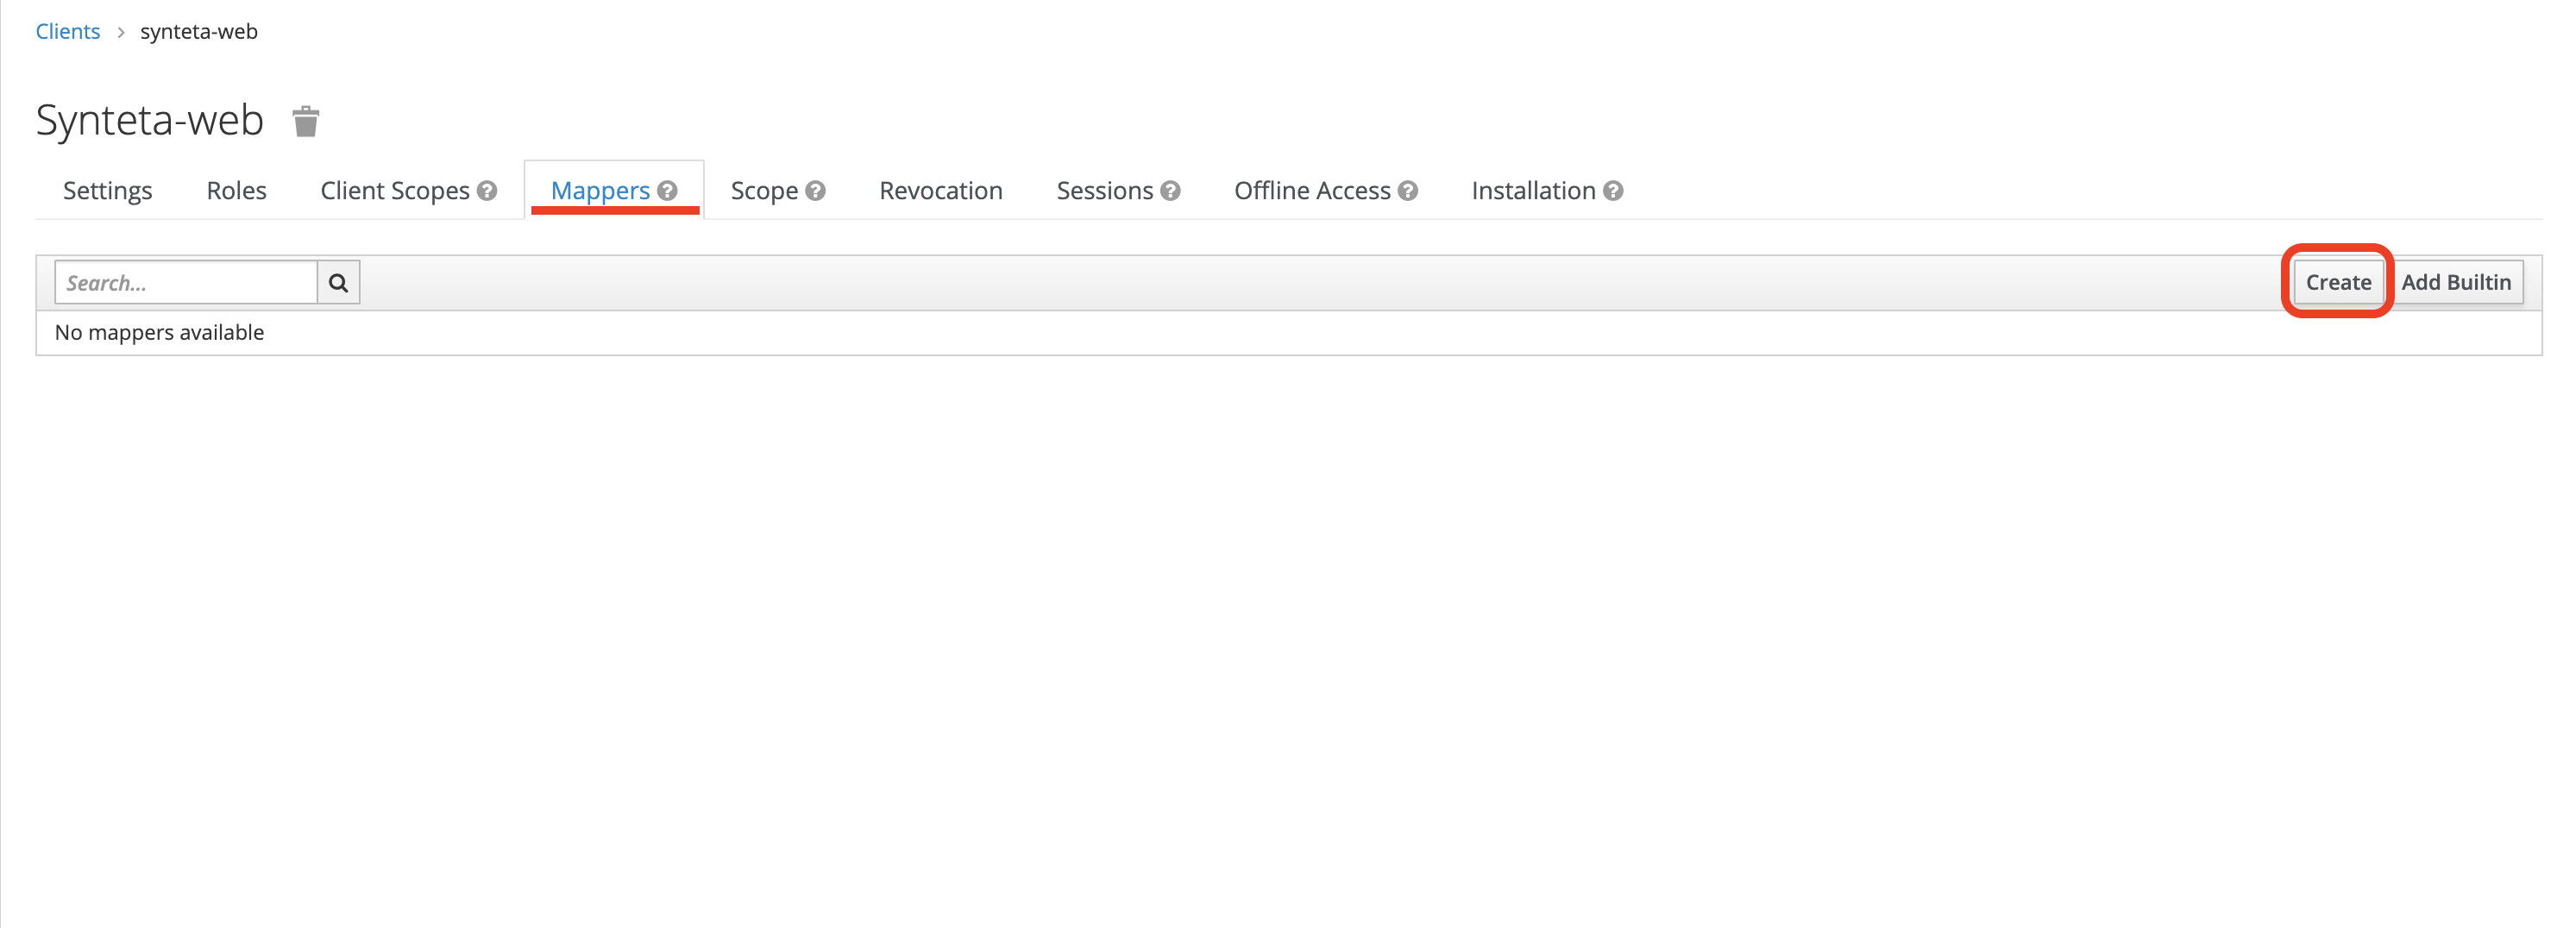Click the search magnifier icon button
Image resolution: width=2576 pixels, height=928 pixels.
point(338,283)
